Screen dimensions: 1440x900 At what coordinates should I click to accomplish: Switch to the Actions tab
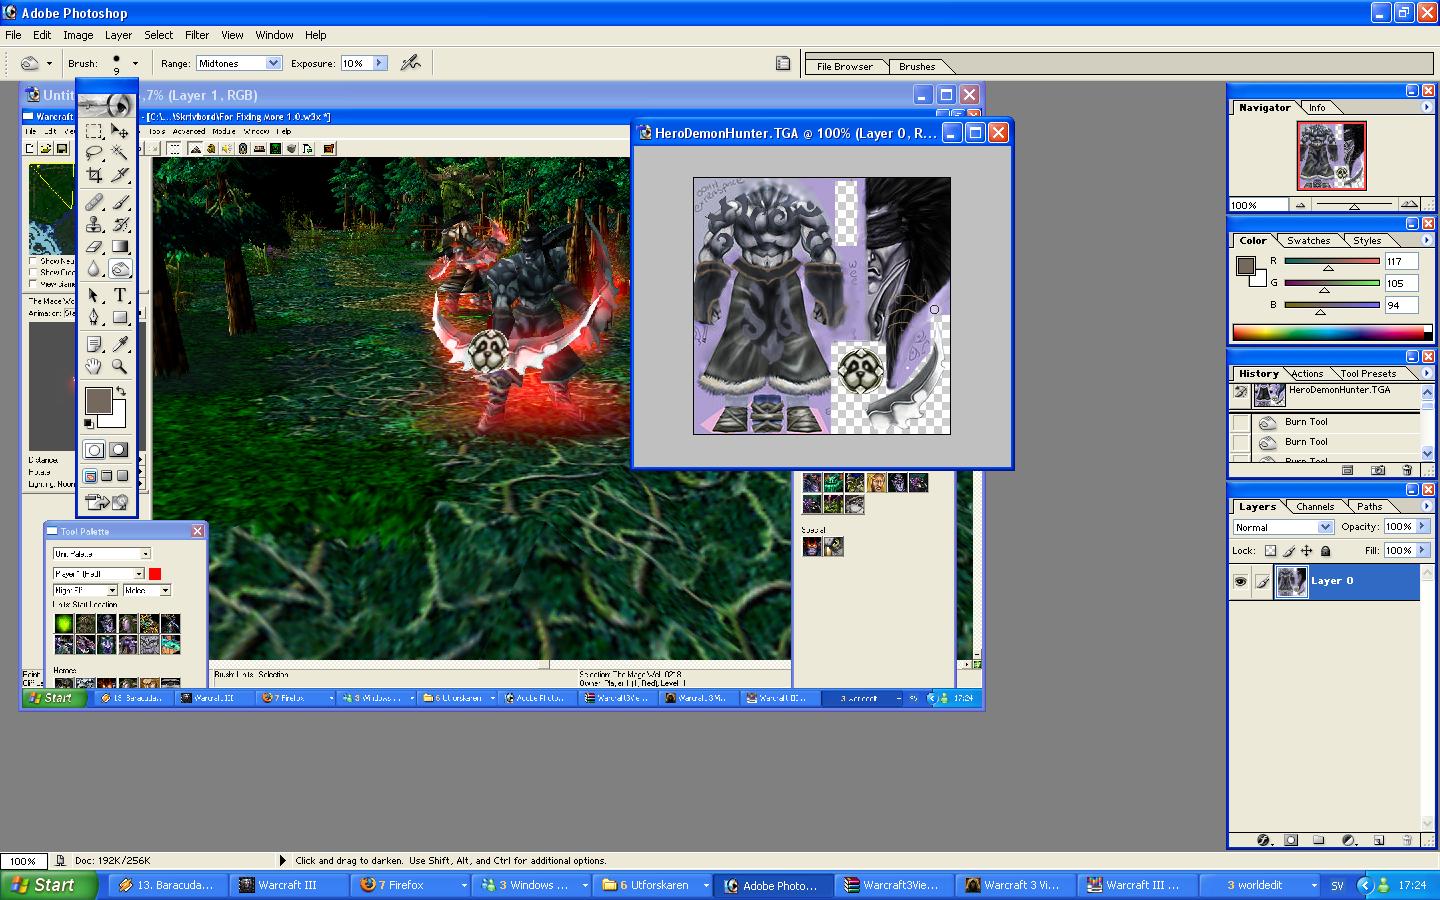[x=1307, y=374]
